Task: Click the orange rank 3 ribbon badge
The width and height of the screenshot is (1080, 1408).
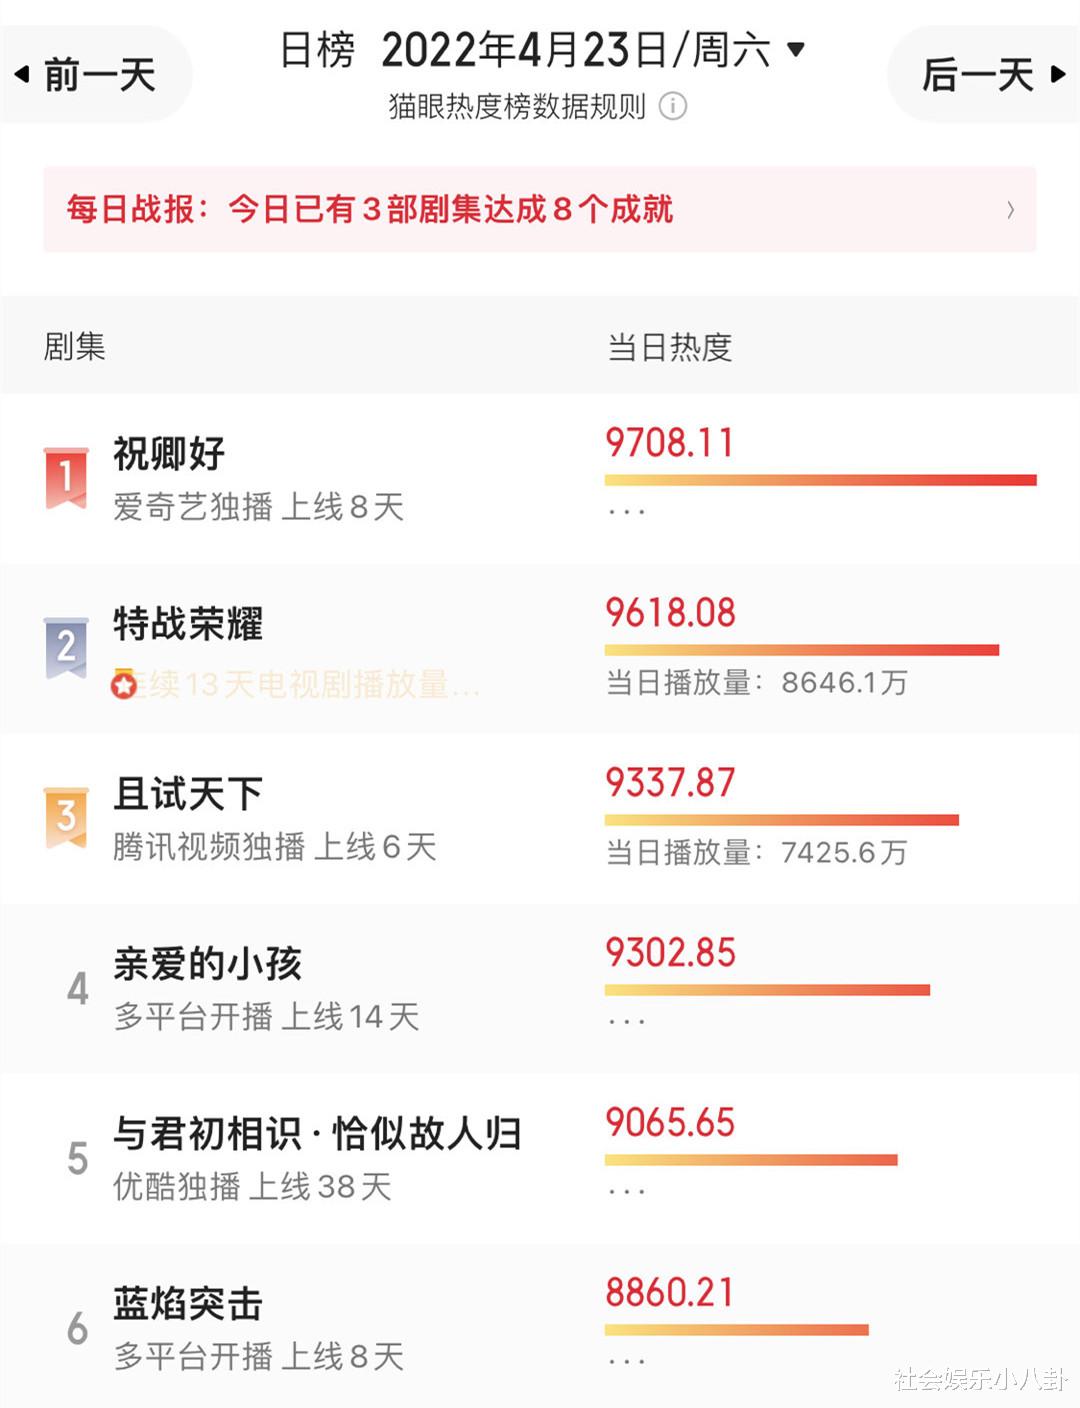Action: pos(66,818)
